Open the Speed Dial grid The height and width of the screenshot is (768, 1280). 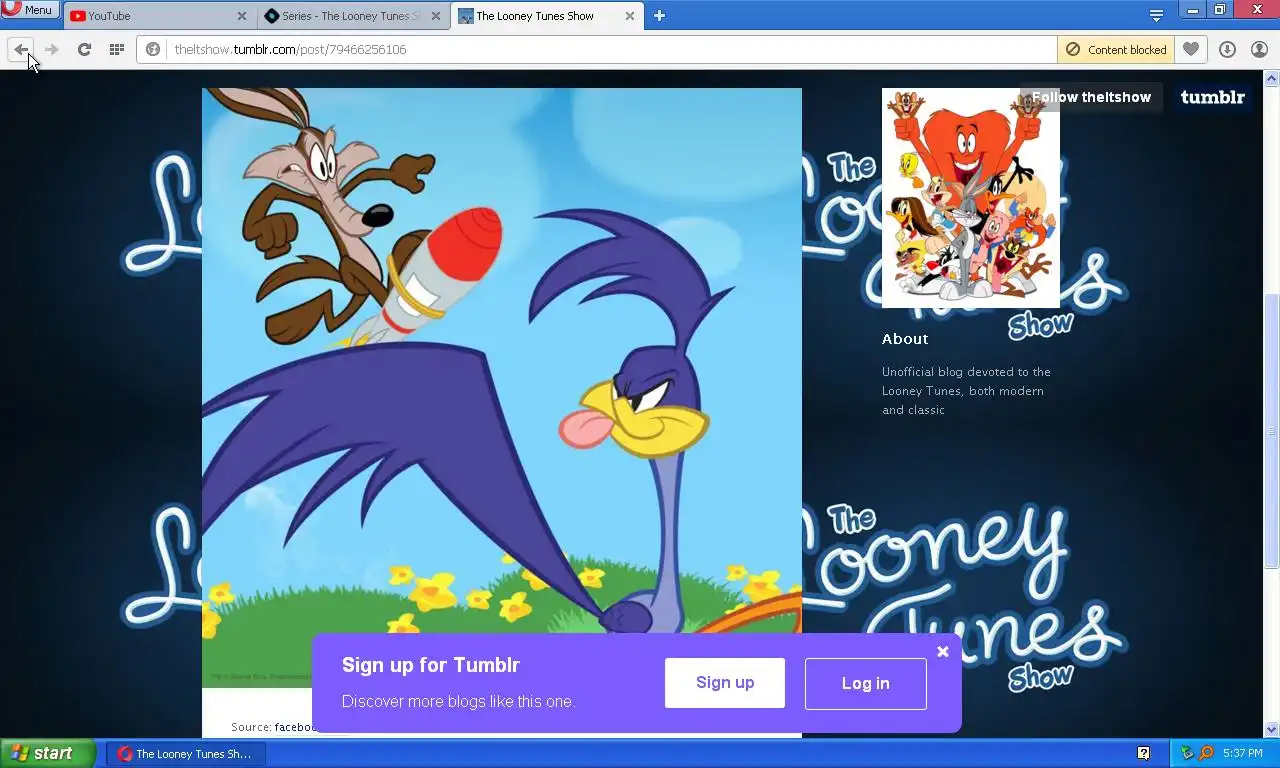click(x=116, y=49)
